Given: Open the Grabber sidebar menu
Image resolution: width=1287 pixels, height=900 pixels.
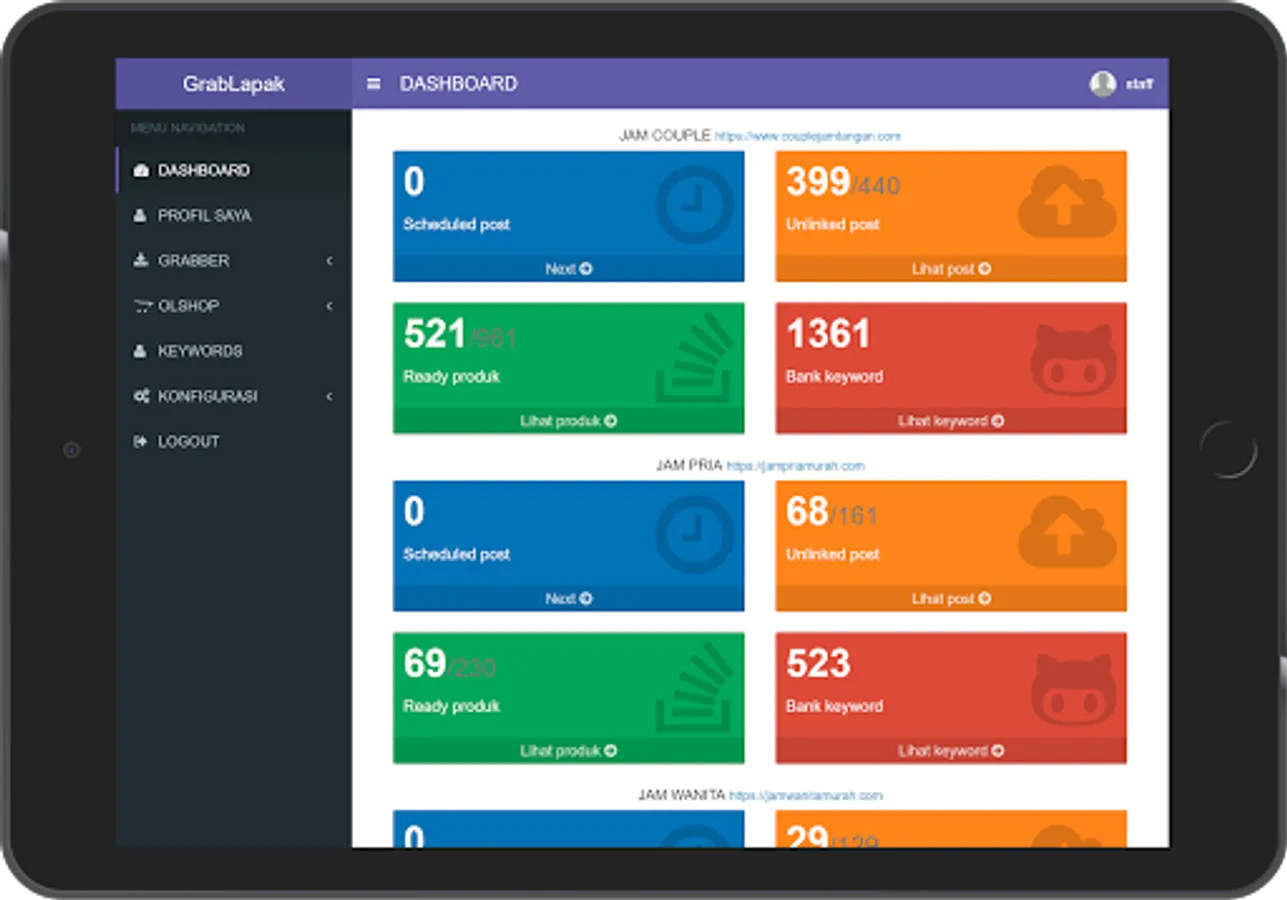Looking at the screenshot, I should tap(233, 260).
